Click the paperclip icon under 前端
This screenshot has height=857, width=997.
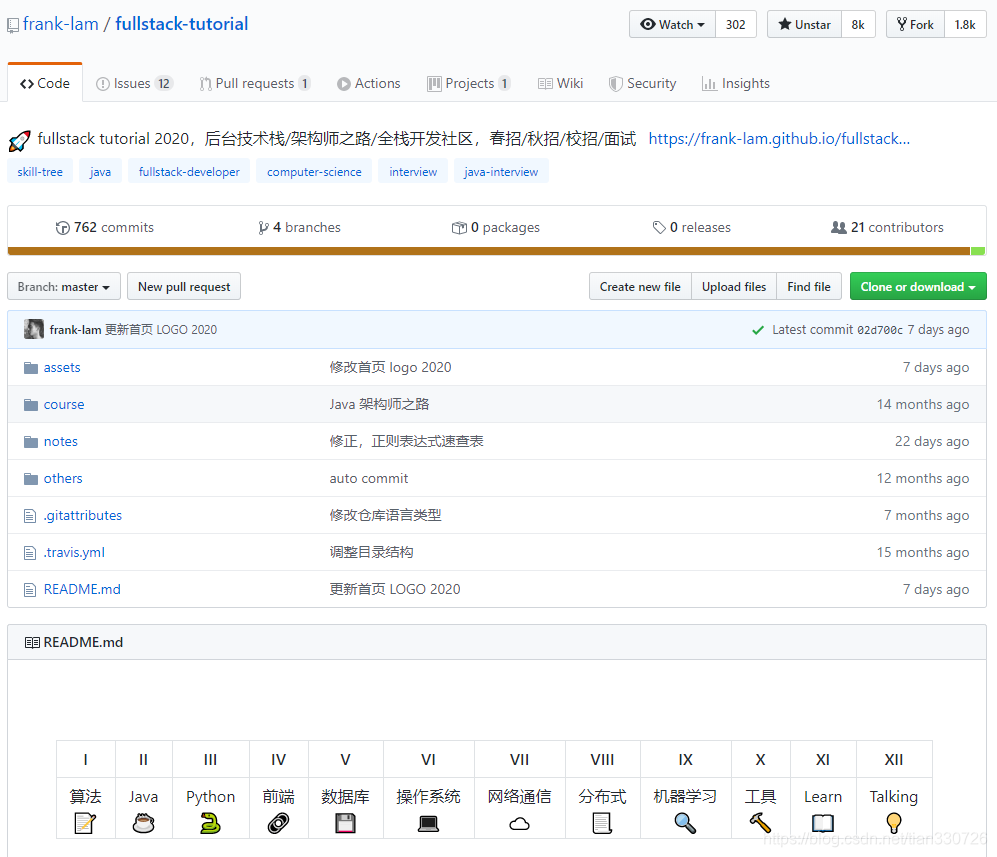(278, 823)
